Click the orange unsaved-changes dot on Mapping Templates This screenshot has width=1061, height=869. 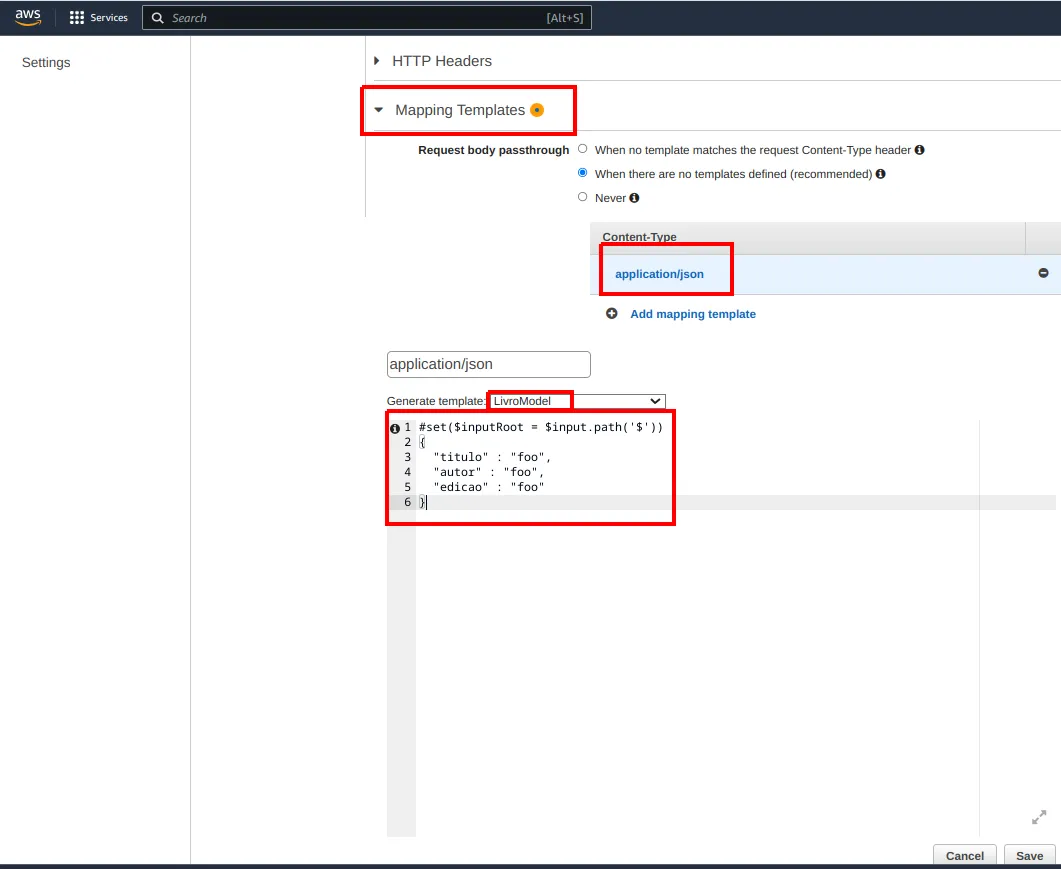pyautogui.click(x=537, y=110)
